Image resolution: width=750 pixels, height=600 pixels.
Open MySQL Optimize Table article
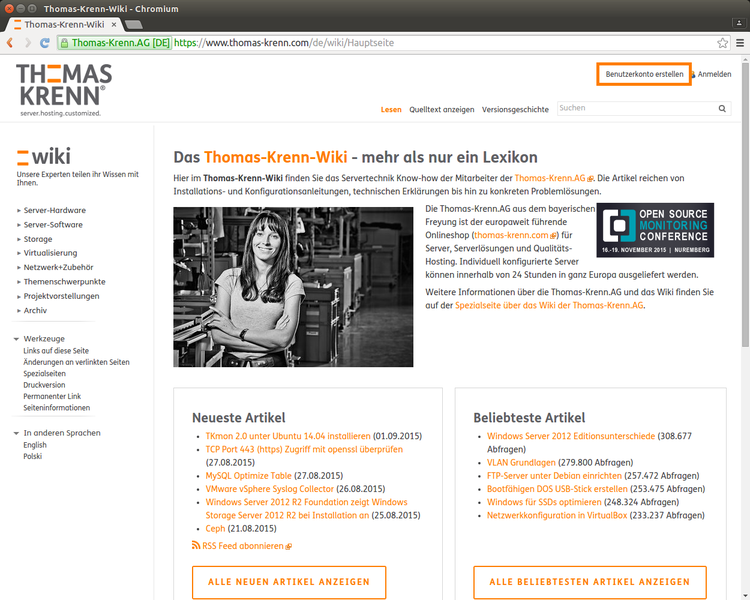[x=248, y=476]
